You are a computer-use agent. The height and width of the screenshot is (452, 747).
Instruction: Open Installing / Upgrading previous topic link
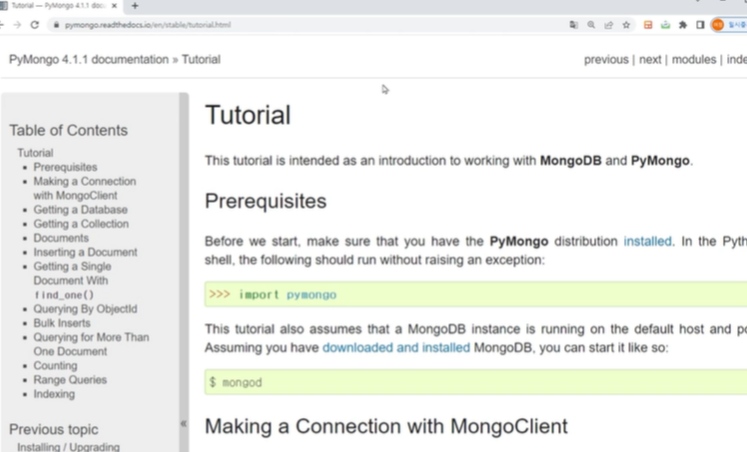[x=68, y=447]
